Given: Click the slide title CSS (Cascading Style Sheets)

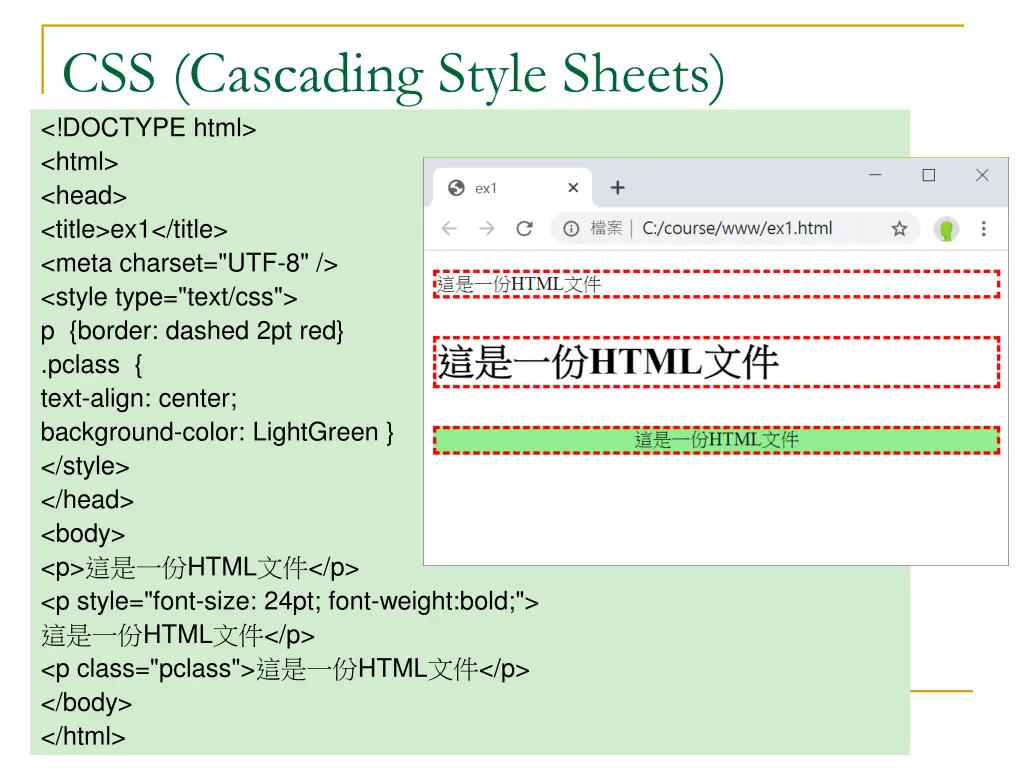Looking at the screenshot, I should pos(393,75).
